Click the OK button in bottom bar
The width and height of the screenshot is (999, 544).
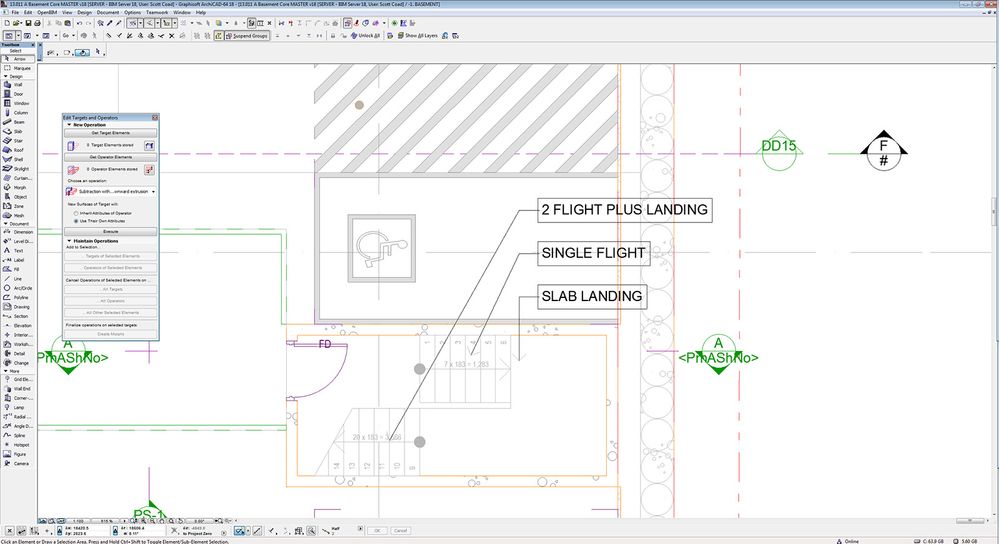click(377, 530)
